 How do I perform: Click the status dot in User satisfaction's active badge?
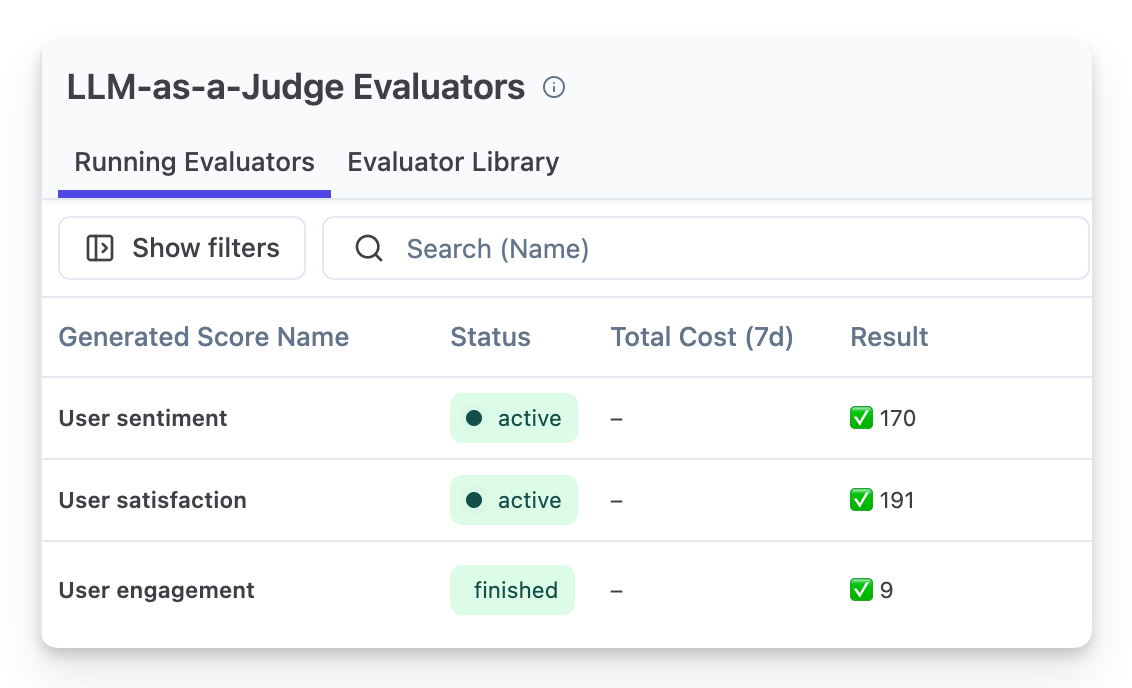coord(477,500)
